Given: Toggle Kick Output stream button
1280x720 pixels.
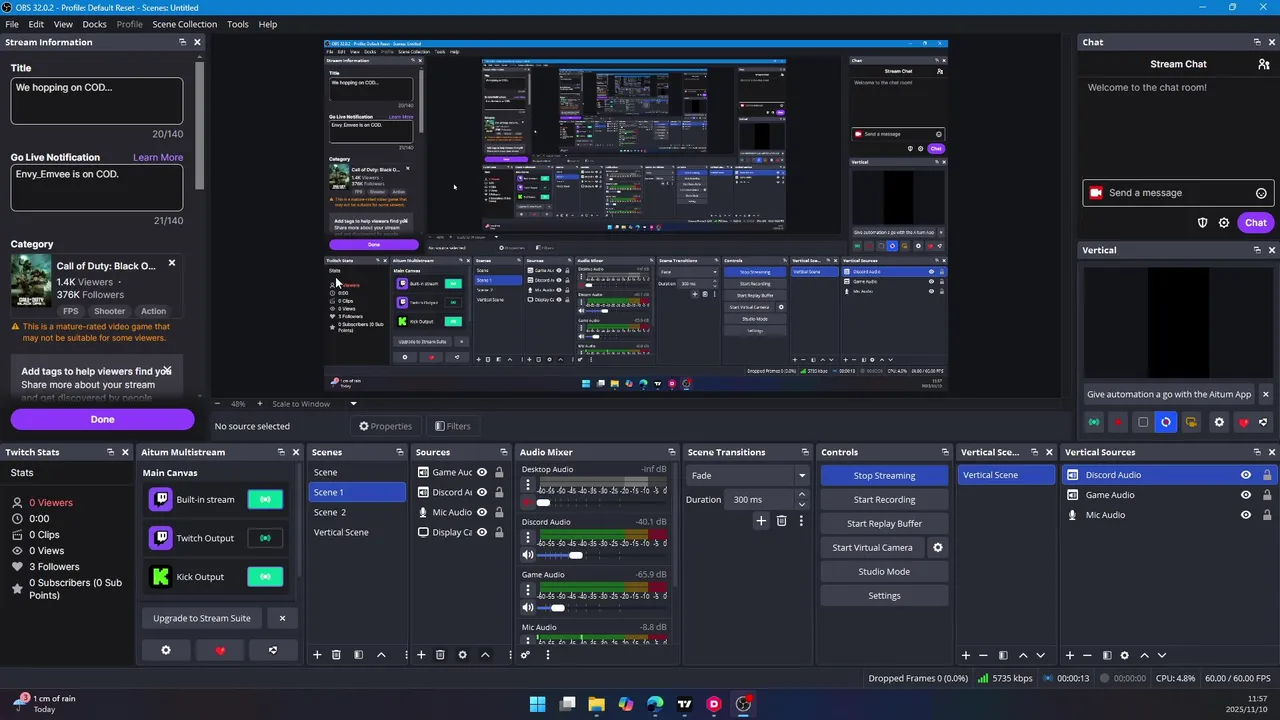Looking at the screenshot, I should [265, 577].
